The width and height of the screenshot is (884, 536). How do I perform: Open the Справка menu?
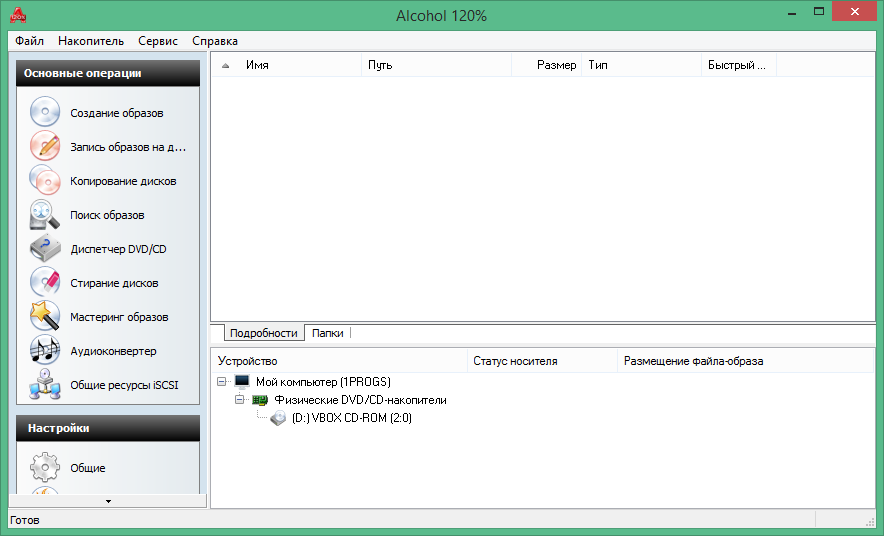pyautogui.click(x=215, y=41)
